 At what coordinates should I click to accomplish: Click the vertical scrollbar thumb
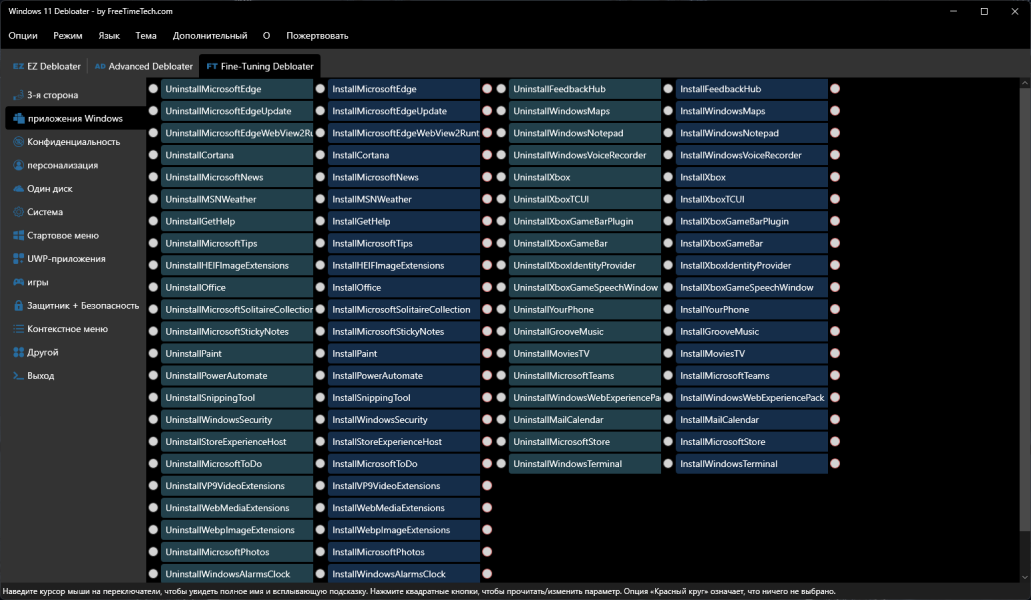(x=1024, y=309)
